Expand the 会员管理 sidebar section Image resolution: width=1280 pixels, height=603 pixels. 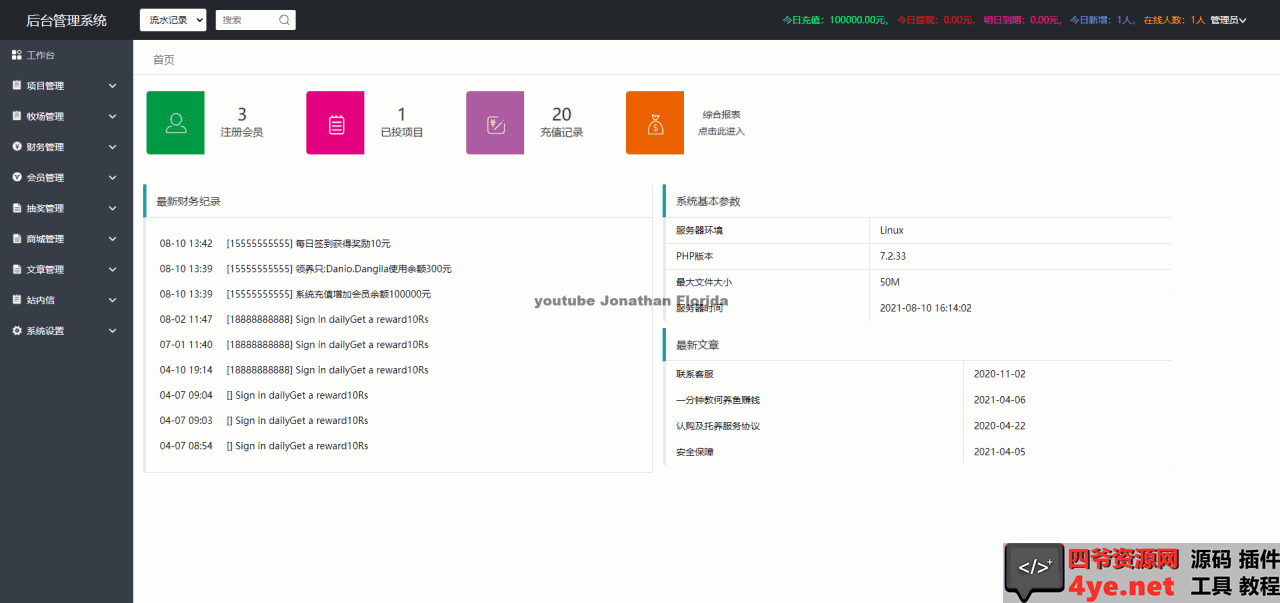pyautogui.click(x=66, y=178)
